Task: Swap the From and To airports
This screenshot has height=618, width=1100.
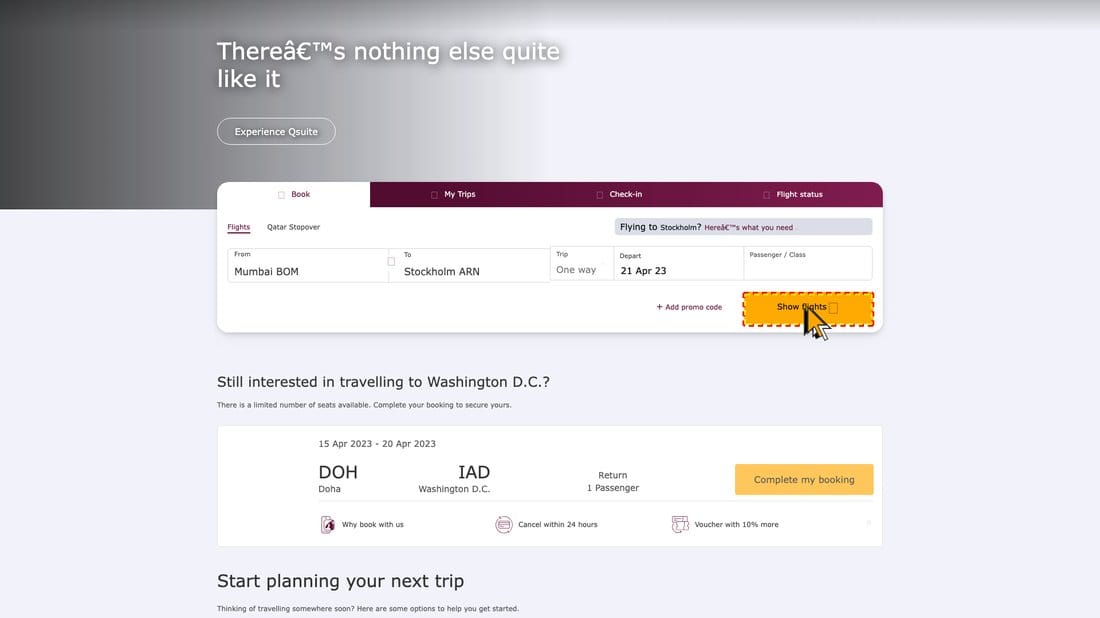Action: [x=391, y=262]
